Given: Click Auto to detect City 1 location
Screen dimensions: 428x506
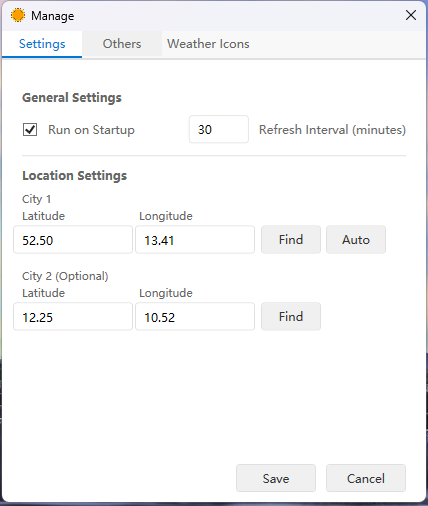Looking at the screenshot, I should click(356, 240).
